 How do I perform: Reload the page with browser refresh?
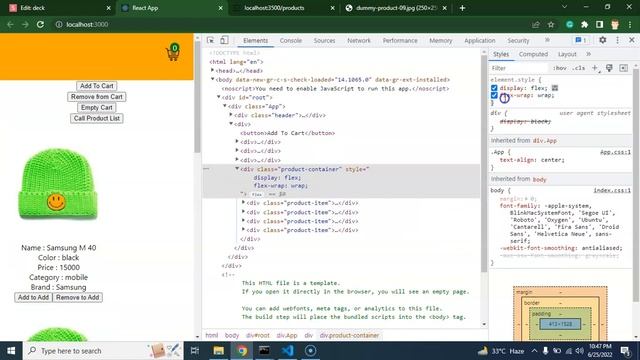pyautogui.click(x=40, y=24)
